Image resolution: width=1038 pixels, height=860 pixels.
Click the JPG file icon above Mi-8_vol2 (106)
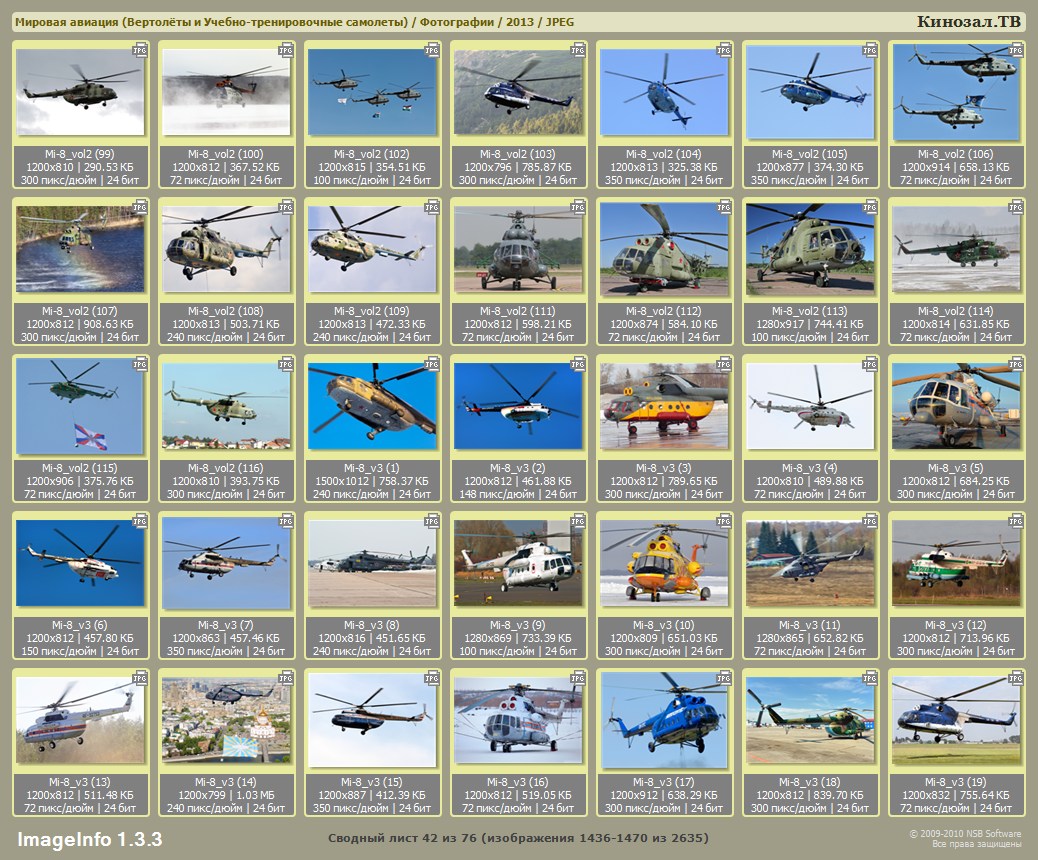tap(1016, 50)
